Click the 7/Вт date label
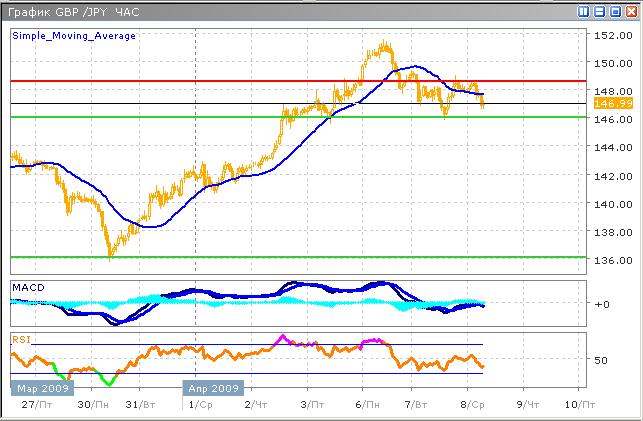The width and height of the screenshot is (643, 421). (416, 405)
